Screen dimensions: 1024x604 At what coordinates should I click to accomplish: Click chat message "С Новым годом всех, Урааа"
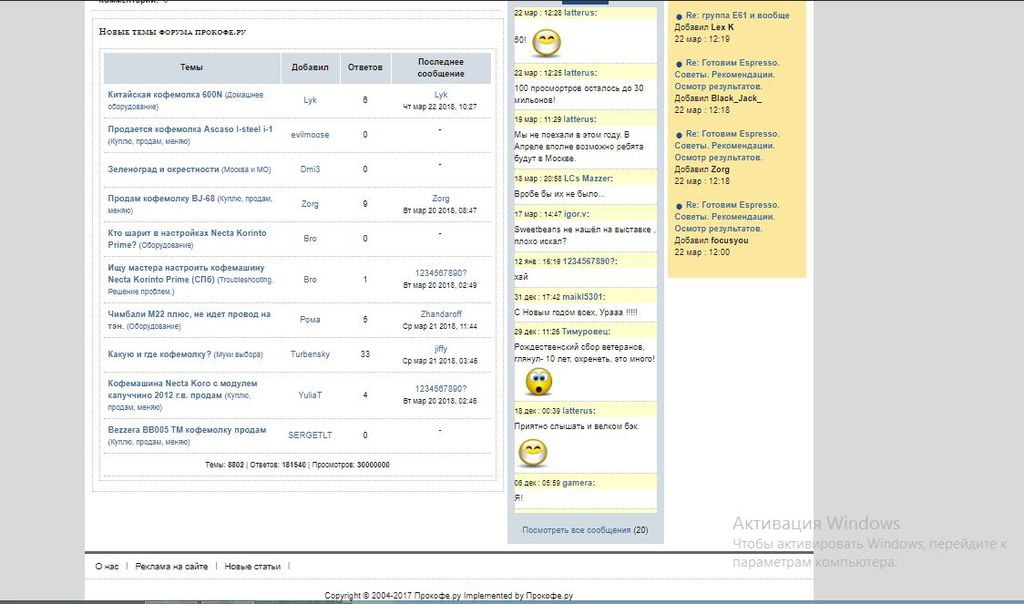coord(575,312)
